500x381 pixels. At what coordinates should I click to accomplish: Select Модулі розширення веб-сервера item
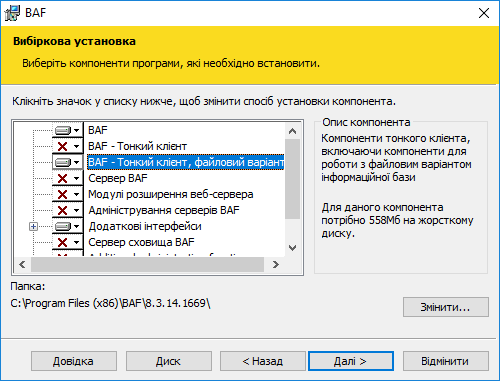pos(171,194)
